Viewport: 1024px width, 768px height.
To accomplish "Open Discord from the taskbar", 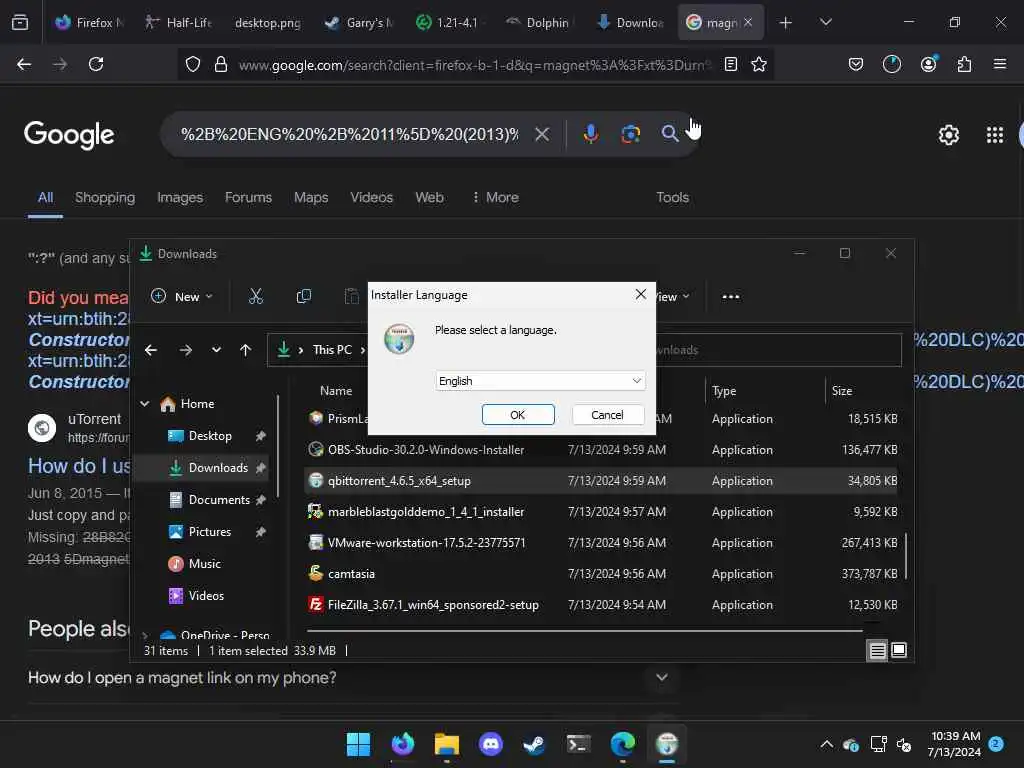I will 490,744.
